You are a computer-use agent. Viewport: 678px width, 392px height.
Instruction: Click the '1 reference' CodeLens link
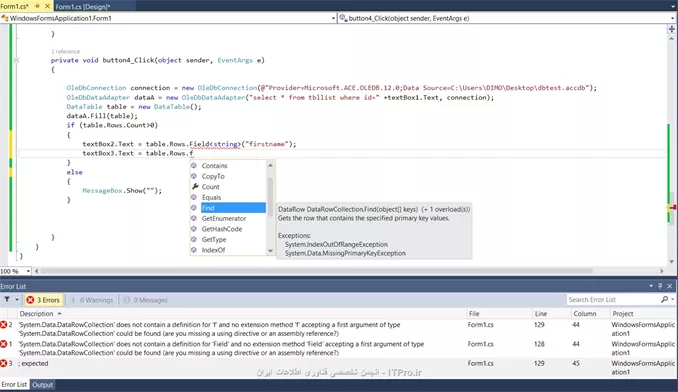(65, 51)
